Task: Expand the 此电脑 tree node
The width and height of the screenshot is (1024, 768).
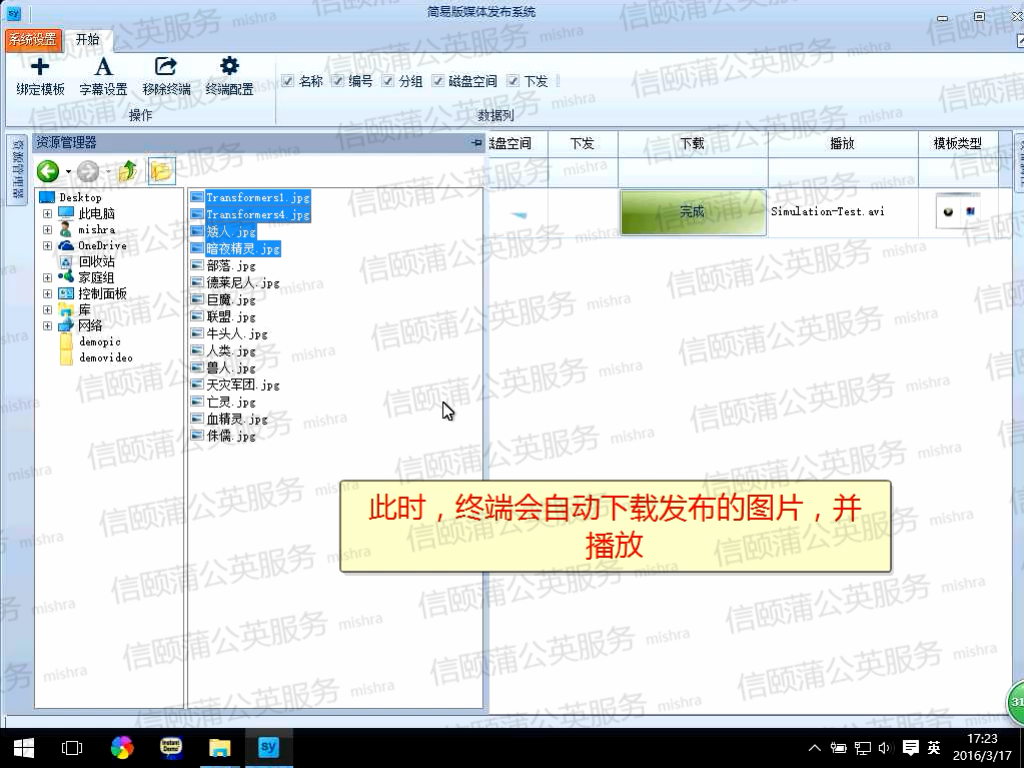Action: [x=47, y=213]
